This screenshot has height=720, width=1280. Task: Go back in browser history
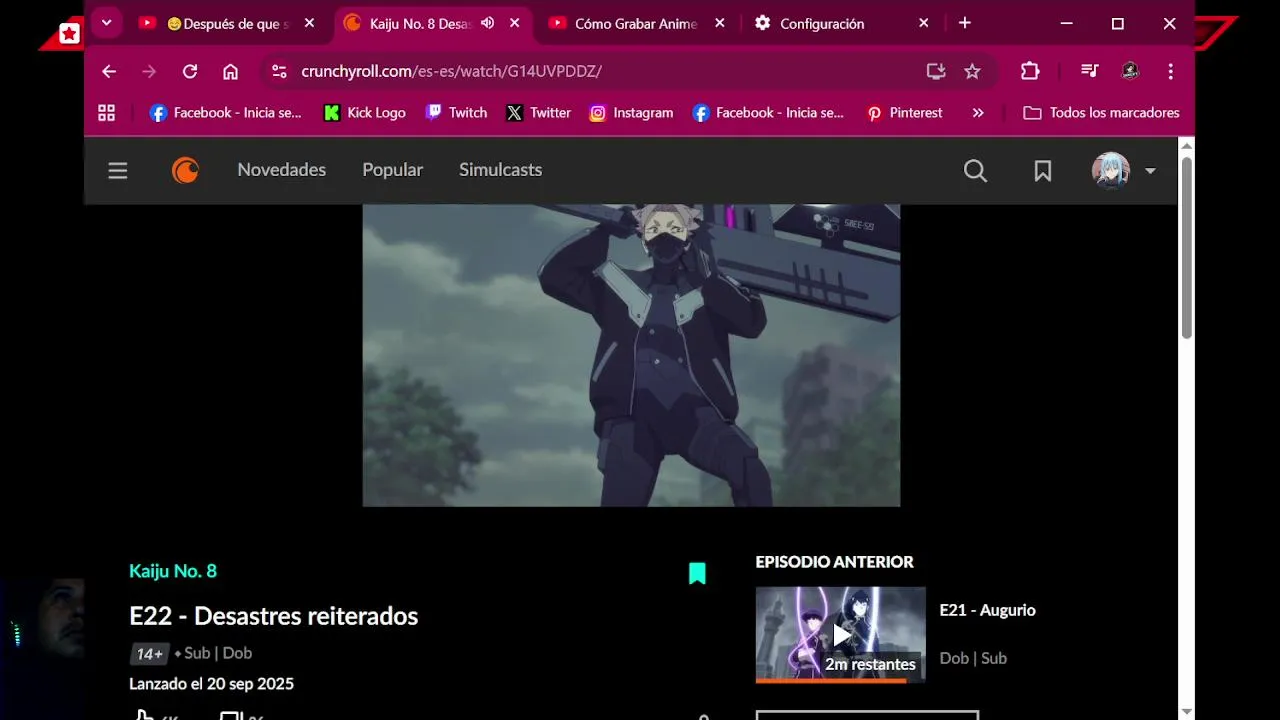click(x=109, y=71)
